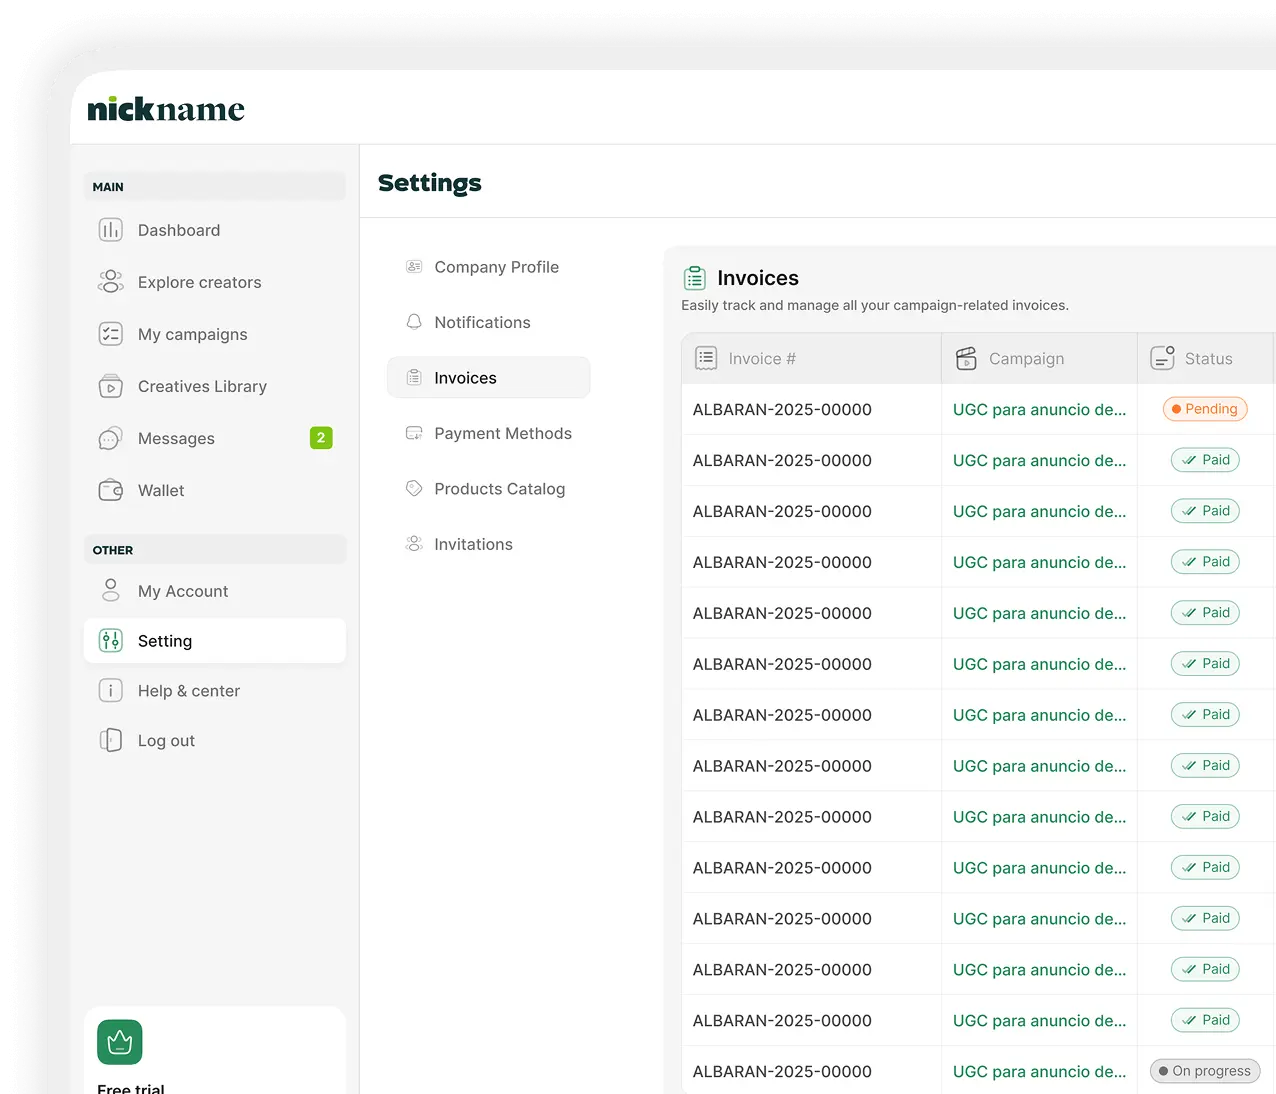Open Explore creators people icon

[x=111, y=282]
